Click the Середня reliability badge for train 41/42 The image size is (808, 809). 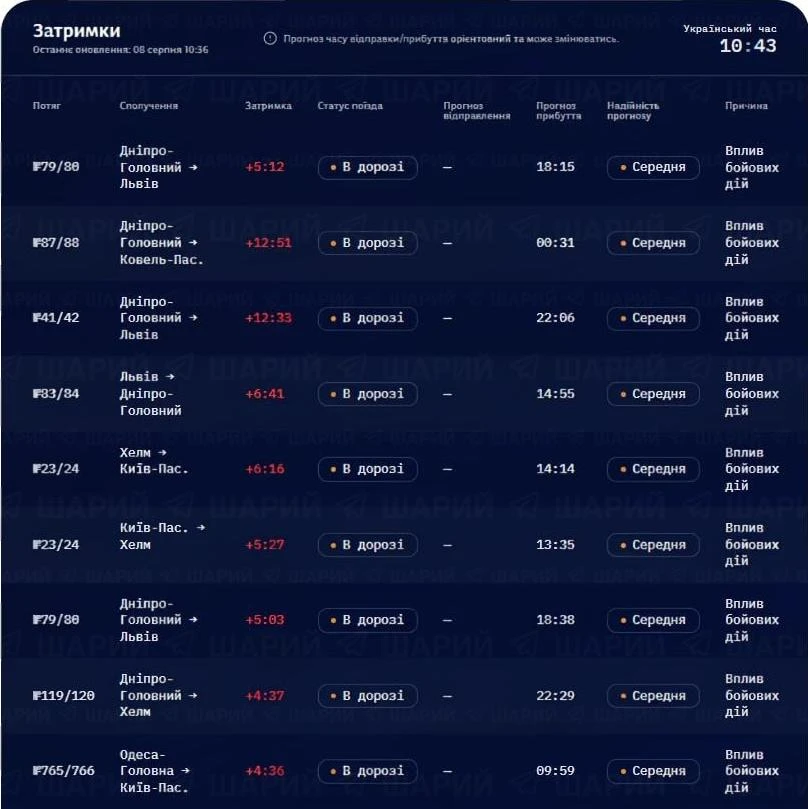(x=653, y=318)
